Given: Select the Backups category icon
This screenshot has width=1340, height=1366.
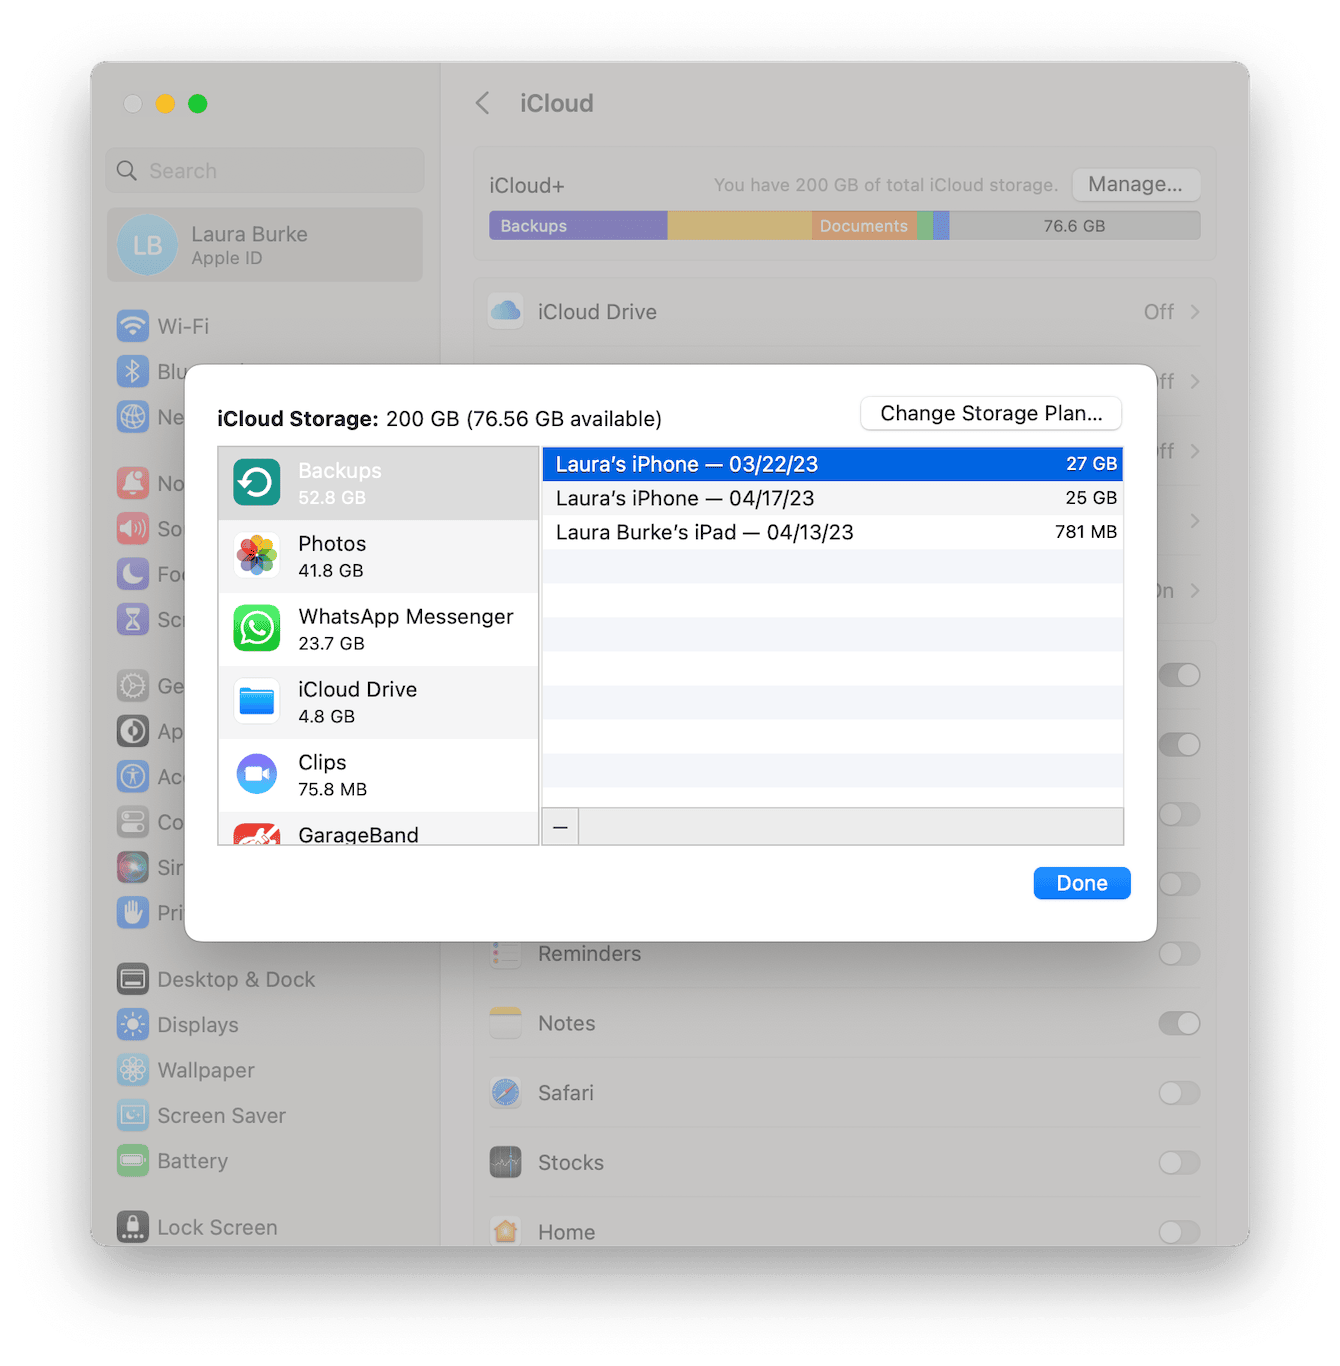Looking at the screenshot, I should [x=257, y=483].
